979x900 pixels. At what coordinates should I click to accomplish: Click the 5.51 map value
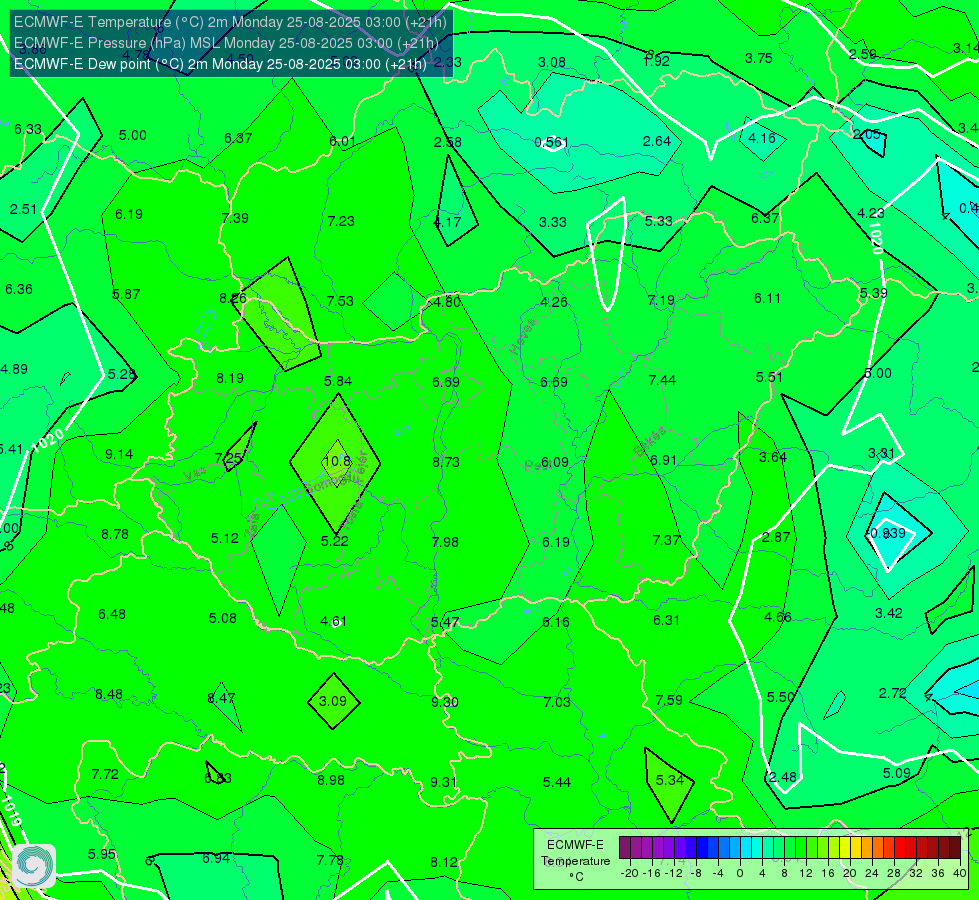pos(769,377)
